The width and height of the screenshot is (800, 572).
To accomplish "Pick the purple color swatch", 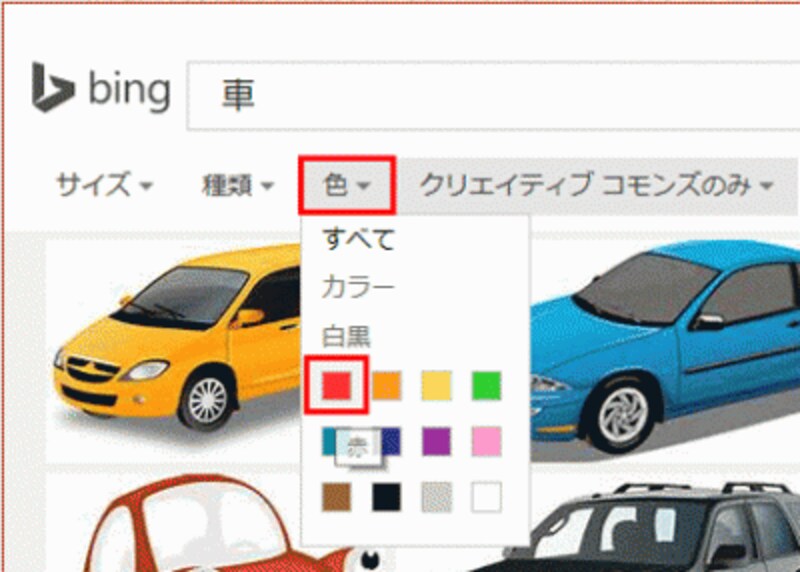I will 436,441.
